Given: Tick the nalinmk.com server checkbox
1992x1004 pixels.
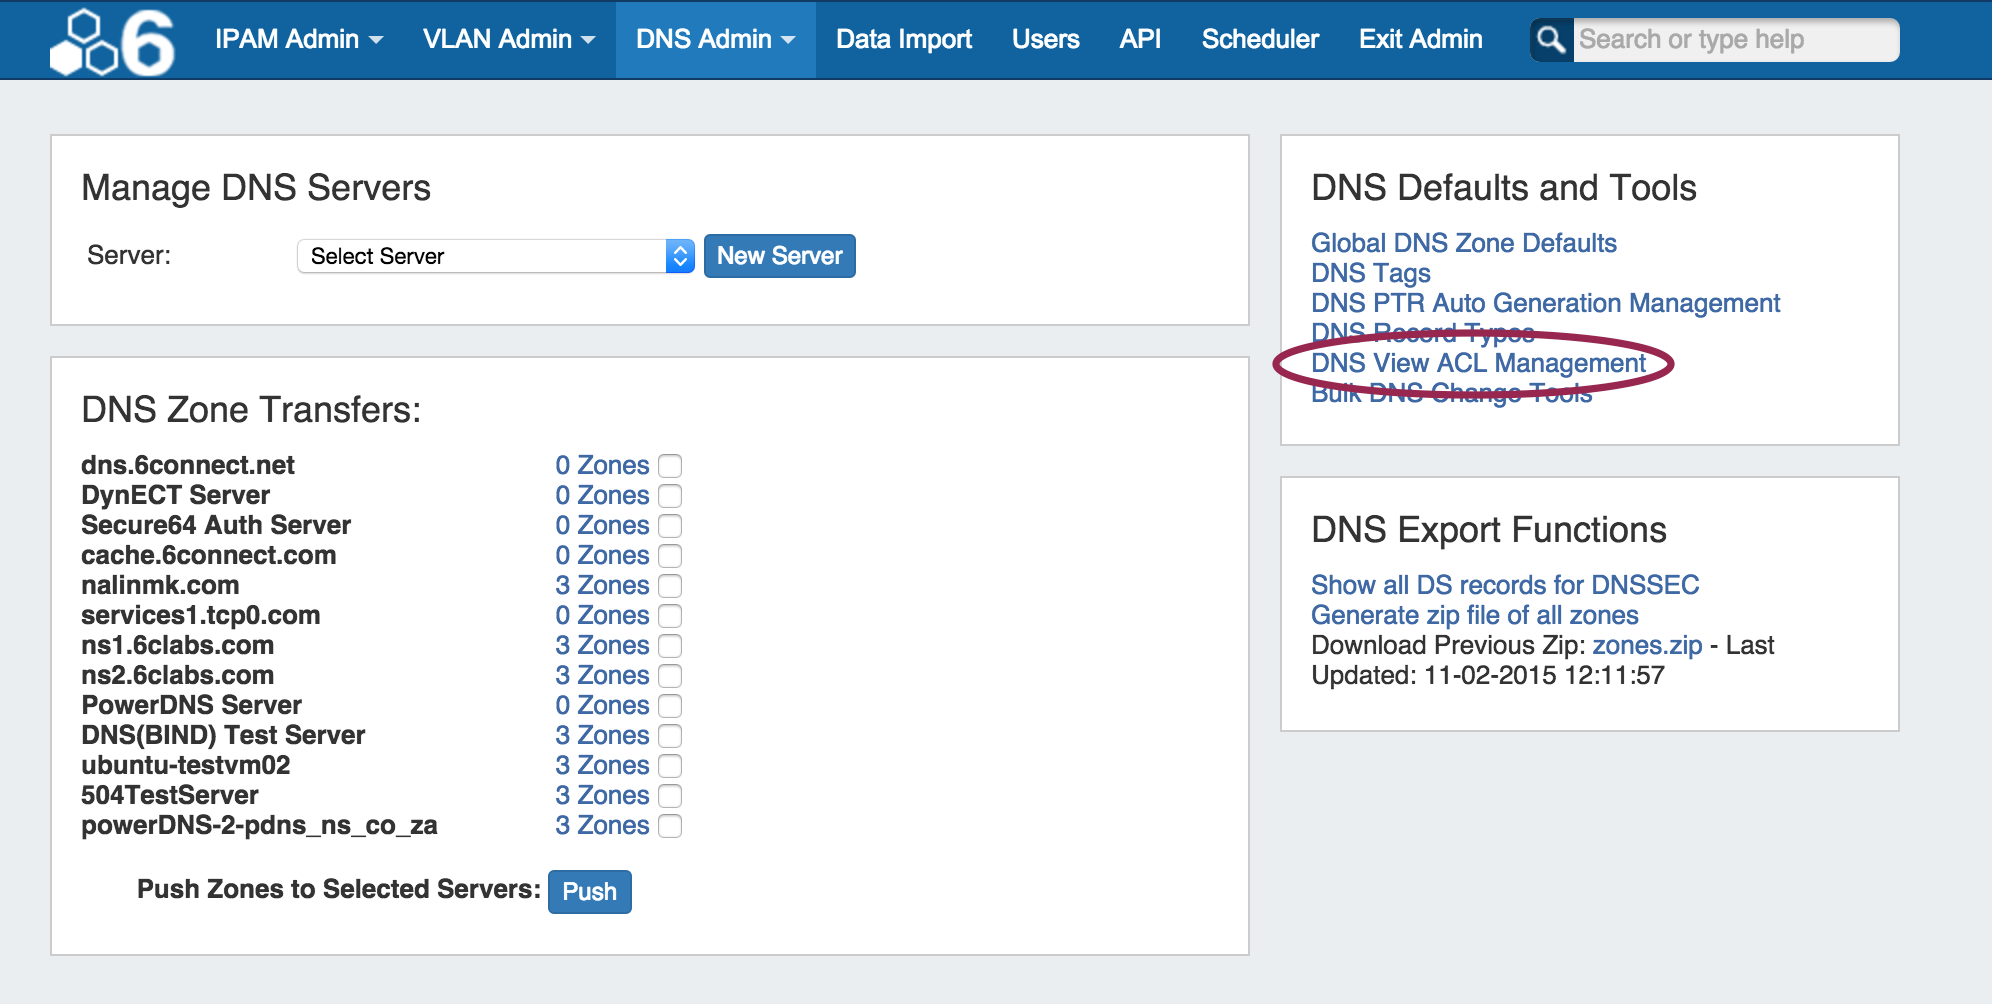Looking at the screenshot, I should (670, 586).
